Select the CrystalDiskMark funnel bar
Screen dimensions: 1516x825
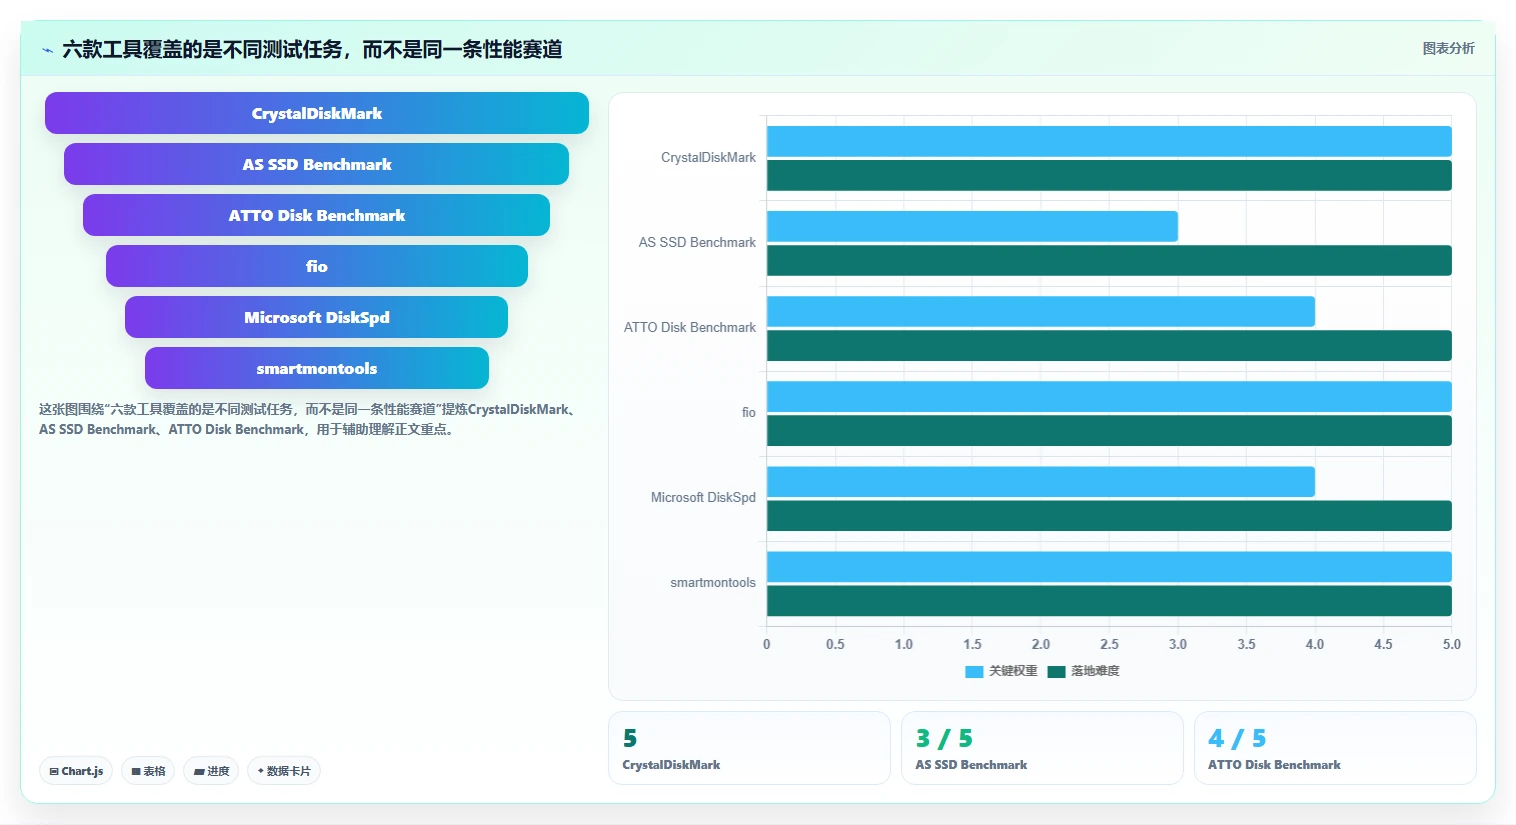tap(317, 113)
